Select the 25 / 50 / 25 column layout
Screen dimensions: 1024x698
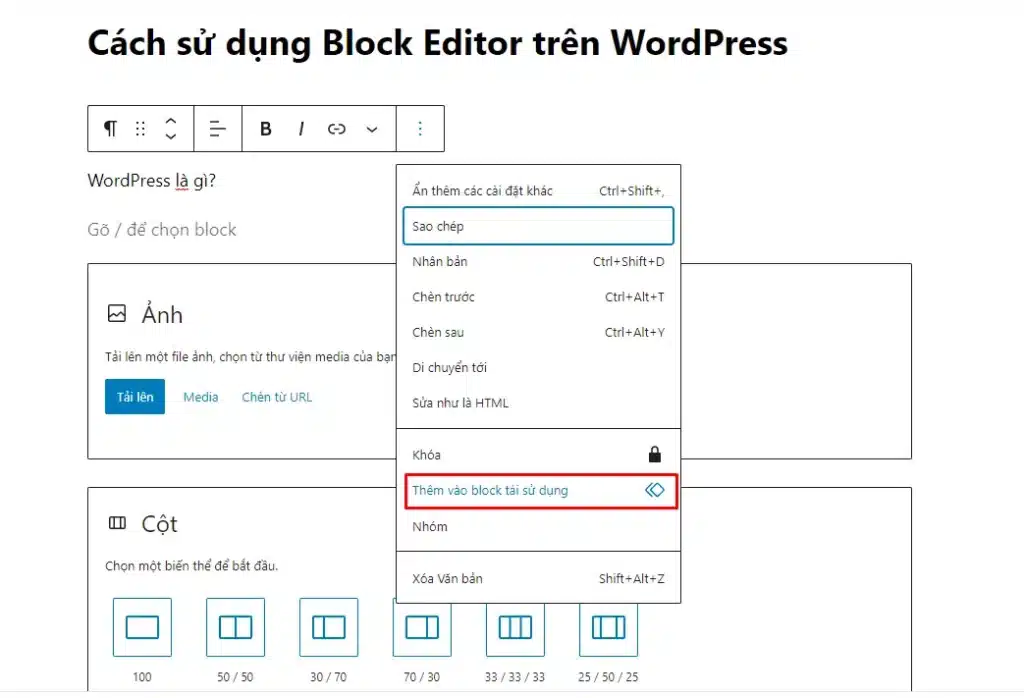click(x=608, y=627)
